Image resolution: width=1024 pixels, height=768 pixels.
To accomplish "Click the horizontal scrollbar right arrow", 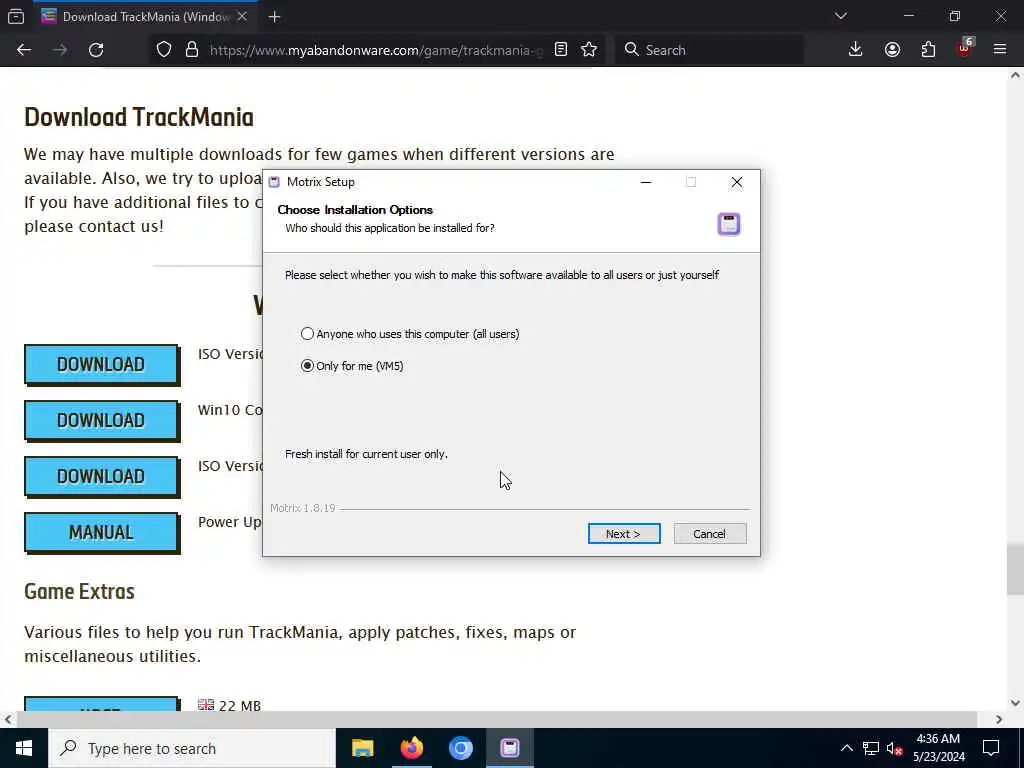I will click(x=999, y=719).
